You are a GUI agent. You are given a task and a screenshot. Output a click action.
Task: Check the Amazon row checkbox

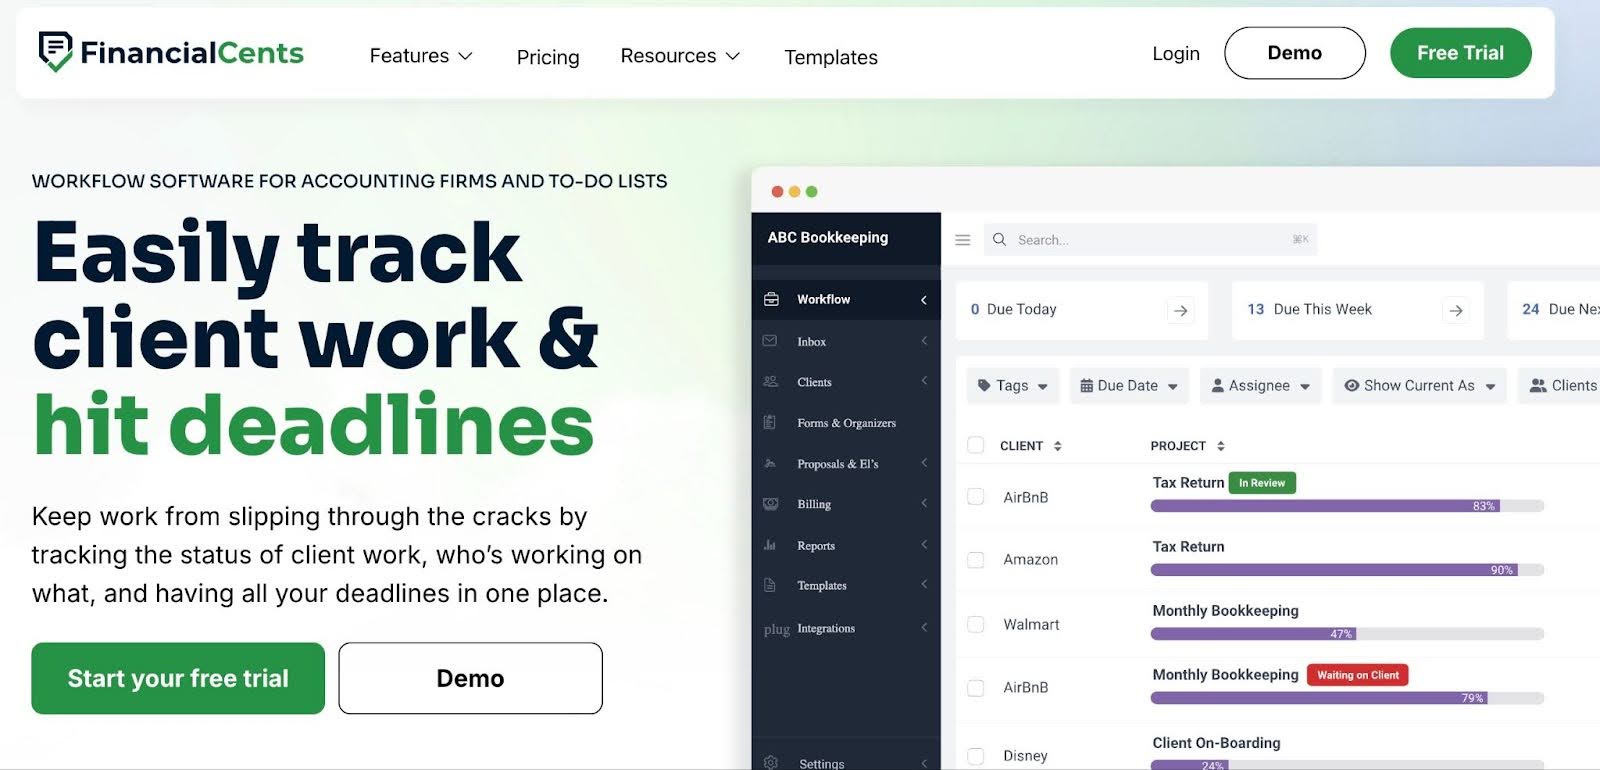976,560
